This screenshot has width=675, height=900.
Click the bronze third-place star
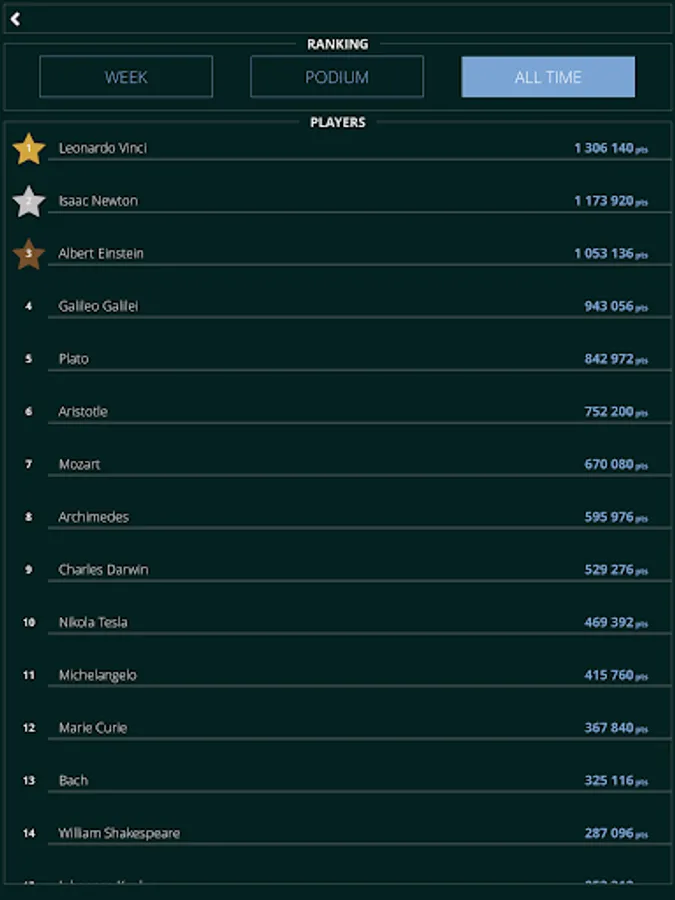pyautogui.click(x=29, y=254)
